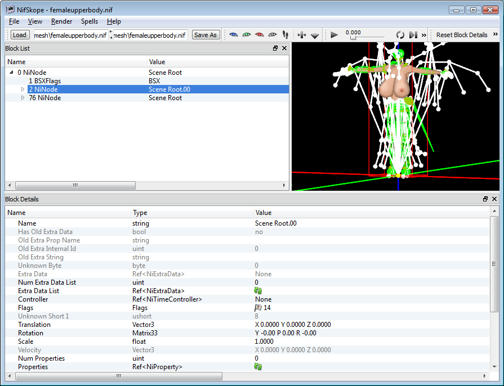This screenshot has height=386, width=504.
Task: Click the Load button
Action: pyautogui.click(x=19, y=35)
